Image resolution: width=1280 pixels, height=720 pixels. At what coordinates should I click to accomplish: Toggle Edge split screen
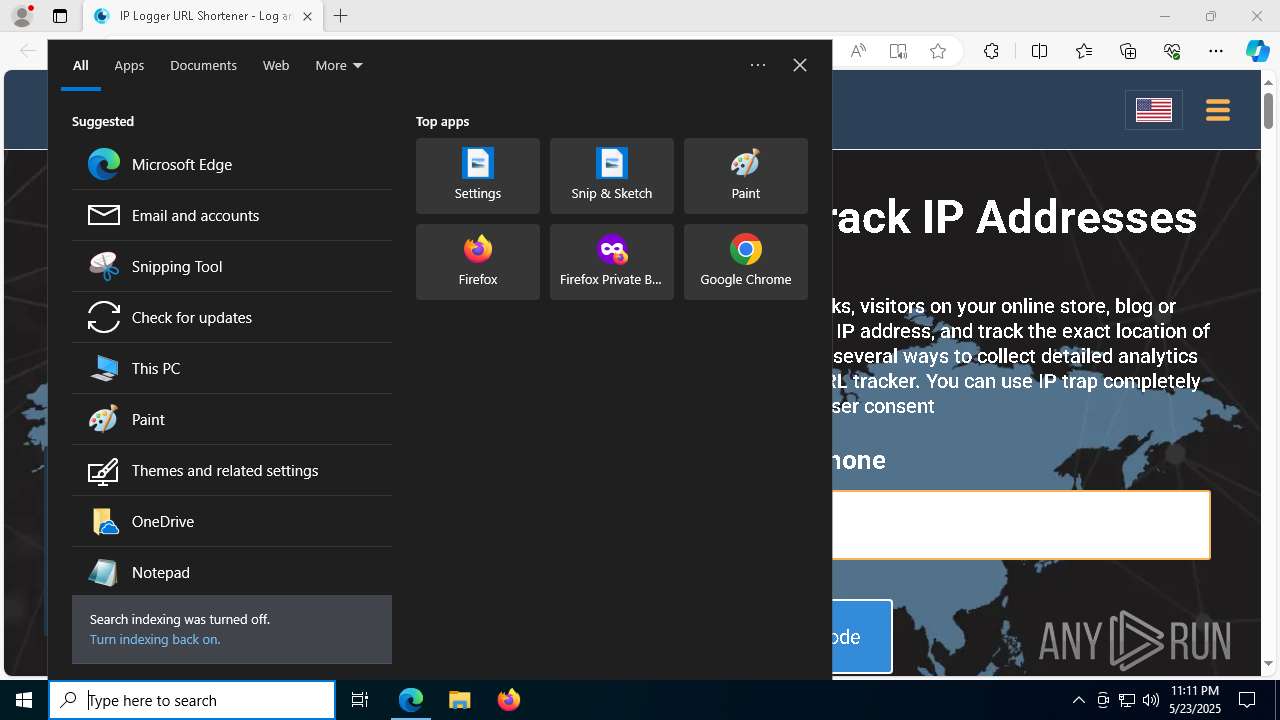coord(1039,52)
